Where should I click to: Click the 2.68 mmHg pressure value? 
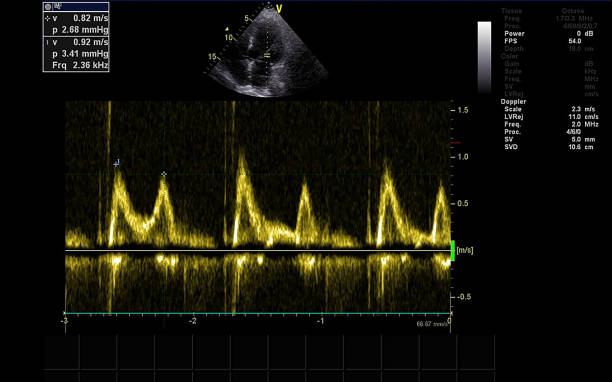(x=85, y=30)
